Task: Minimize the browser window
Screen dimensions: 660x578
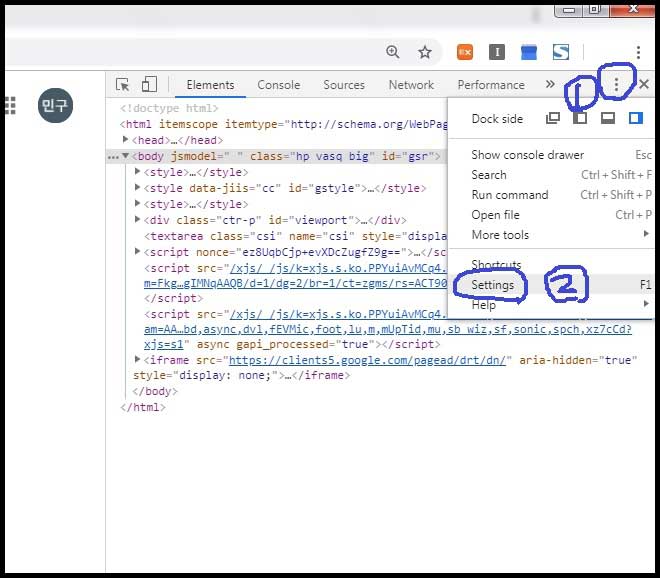Action: point(569,10)
